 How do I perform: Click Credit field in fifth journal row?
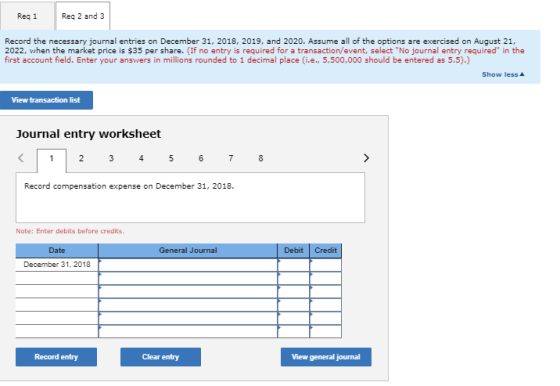tap(326, 318)
